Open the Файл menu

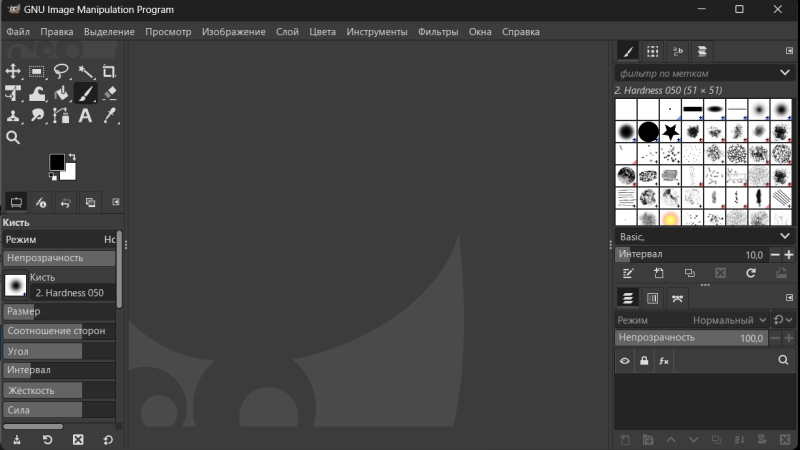(18, 32)
